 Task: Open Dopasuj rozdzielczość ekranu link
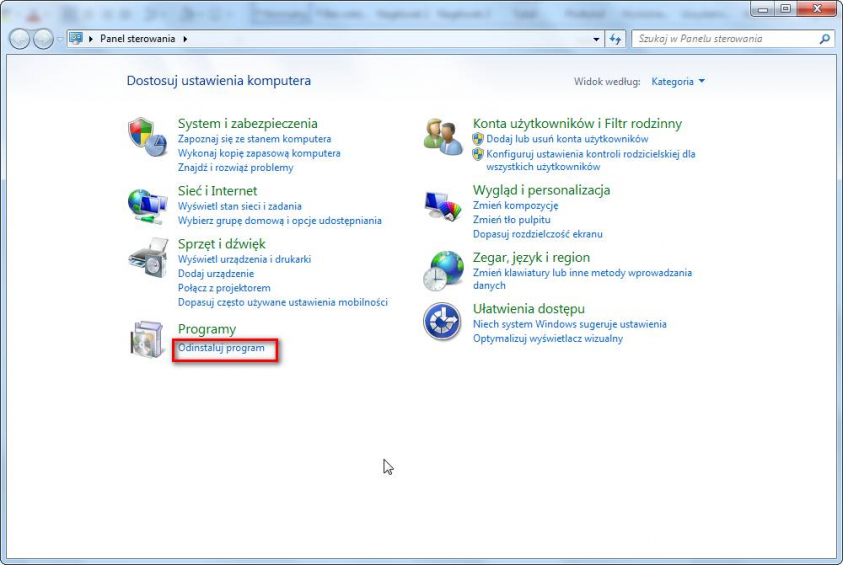[x=537, y=234]
